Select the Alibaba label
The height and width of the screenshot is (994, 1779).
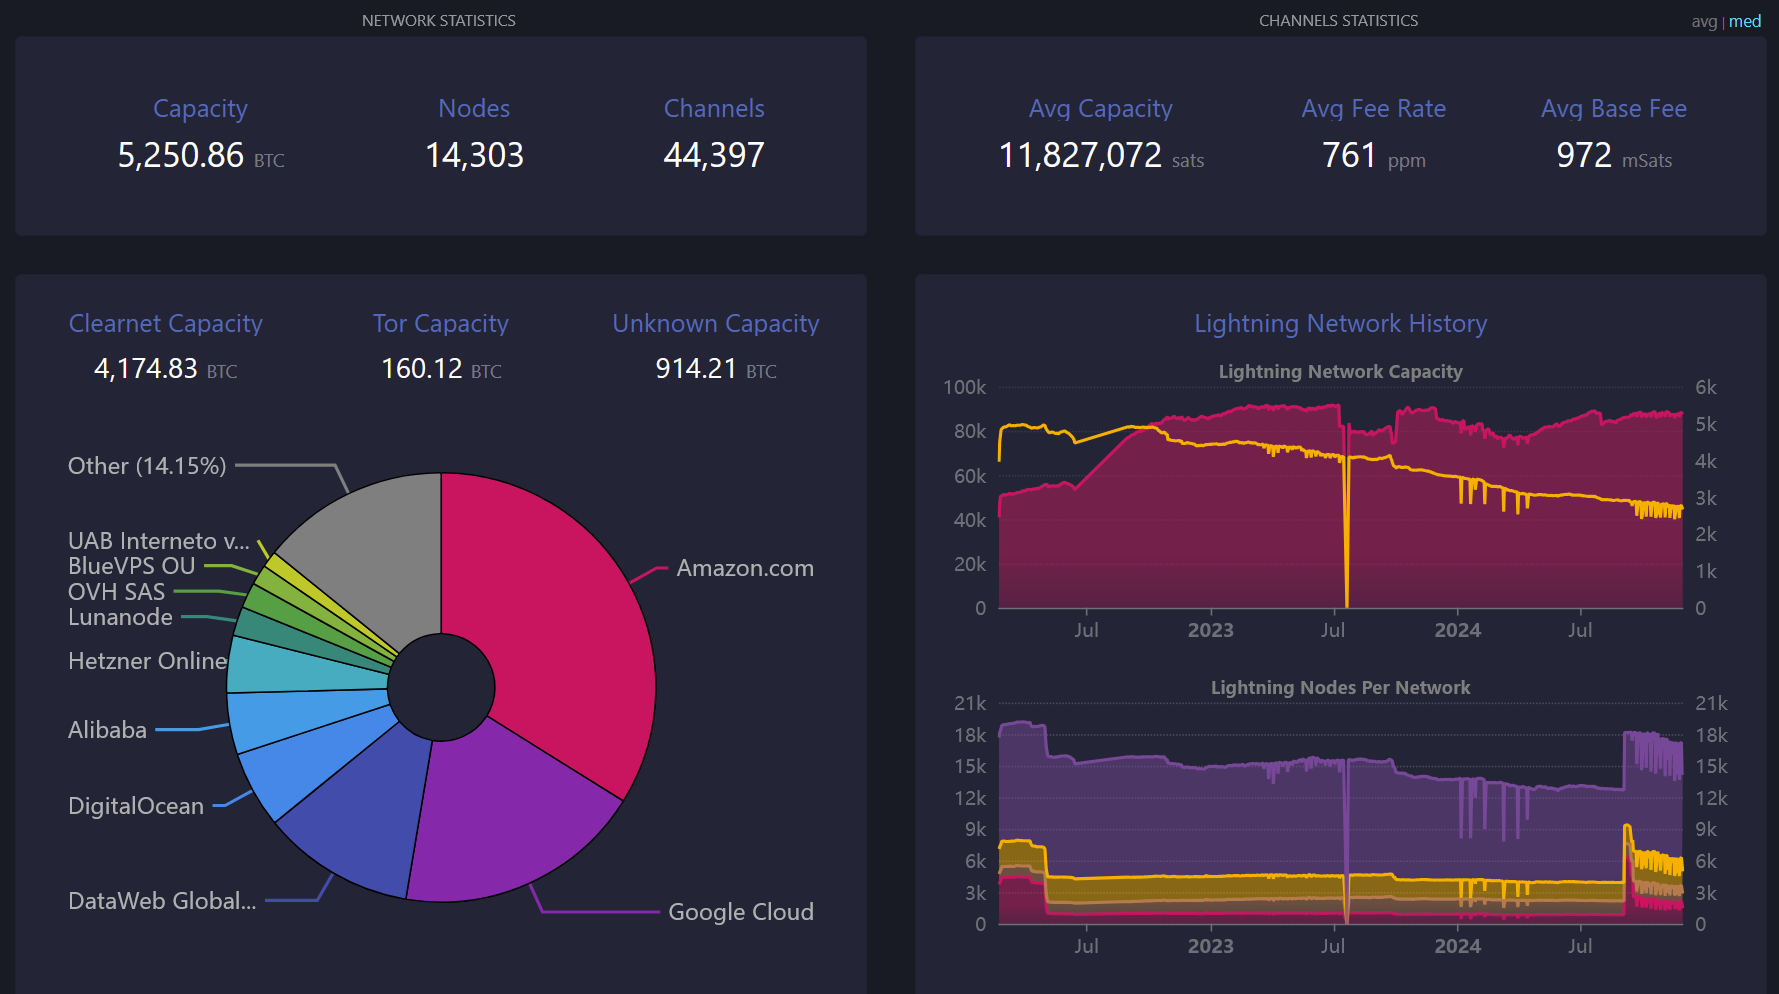tap(107, 730)
